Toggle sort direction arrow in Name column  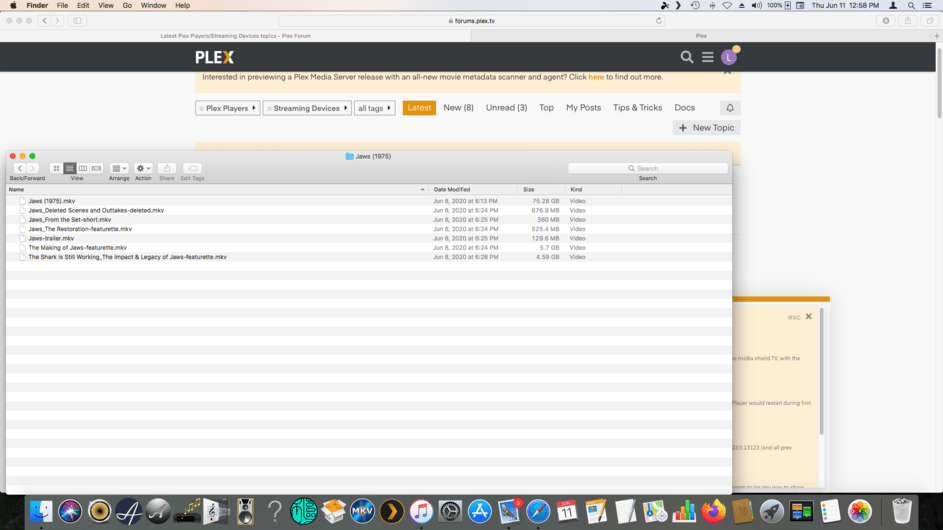click(422, 190)
